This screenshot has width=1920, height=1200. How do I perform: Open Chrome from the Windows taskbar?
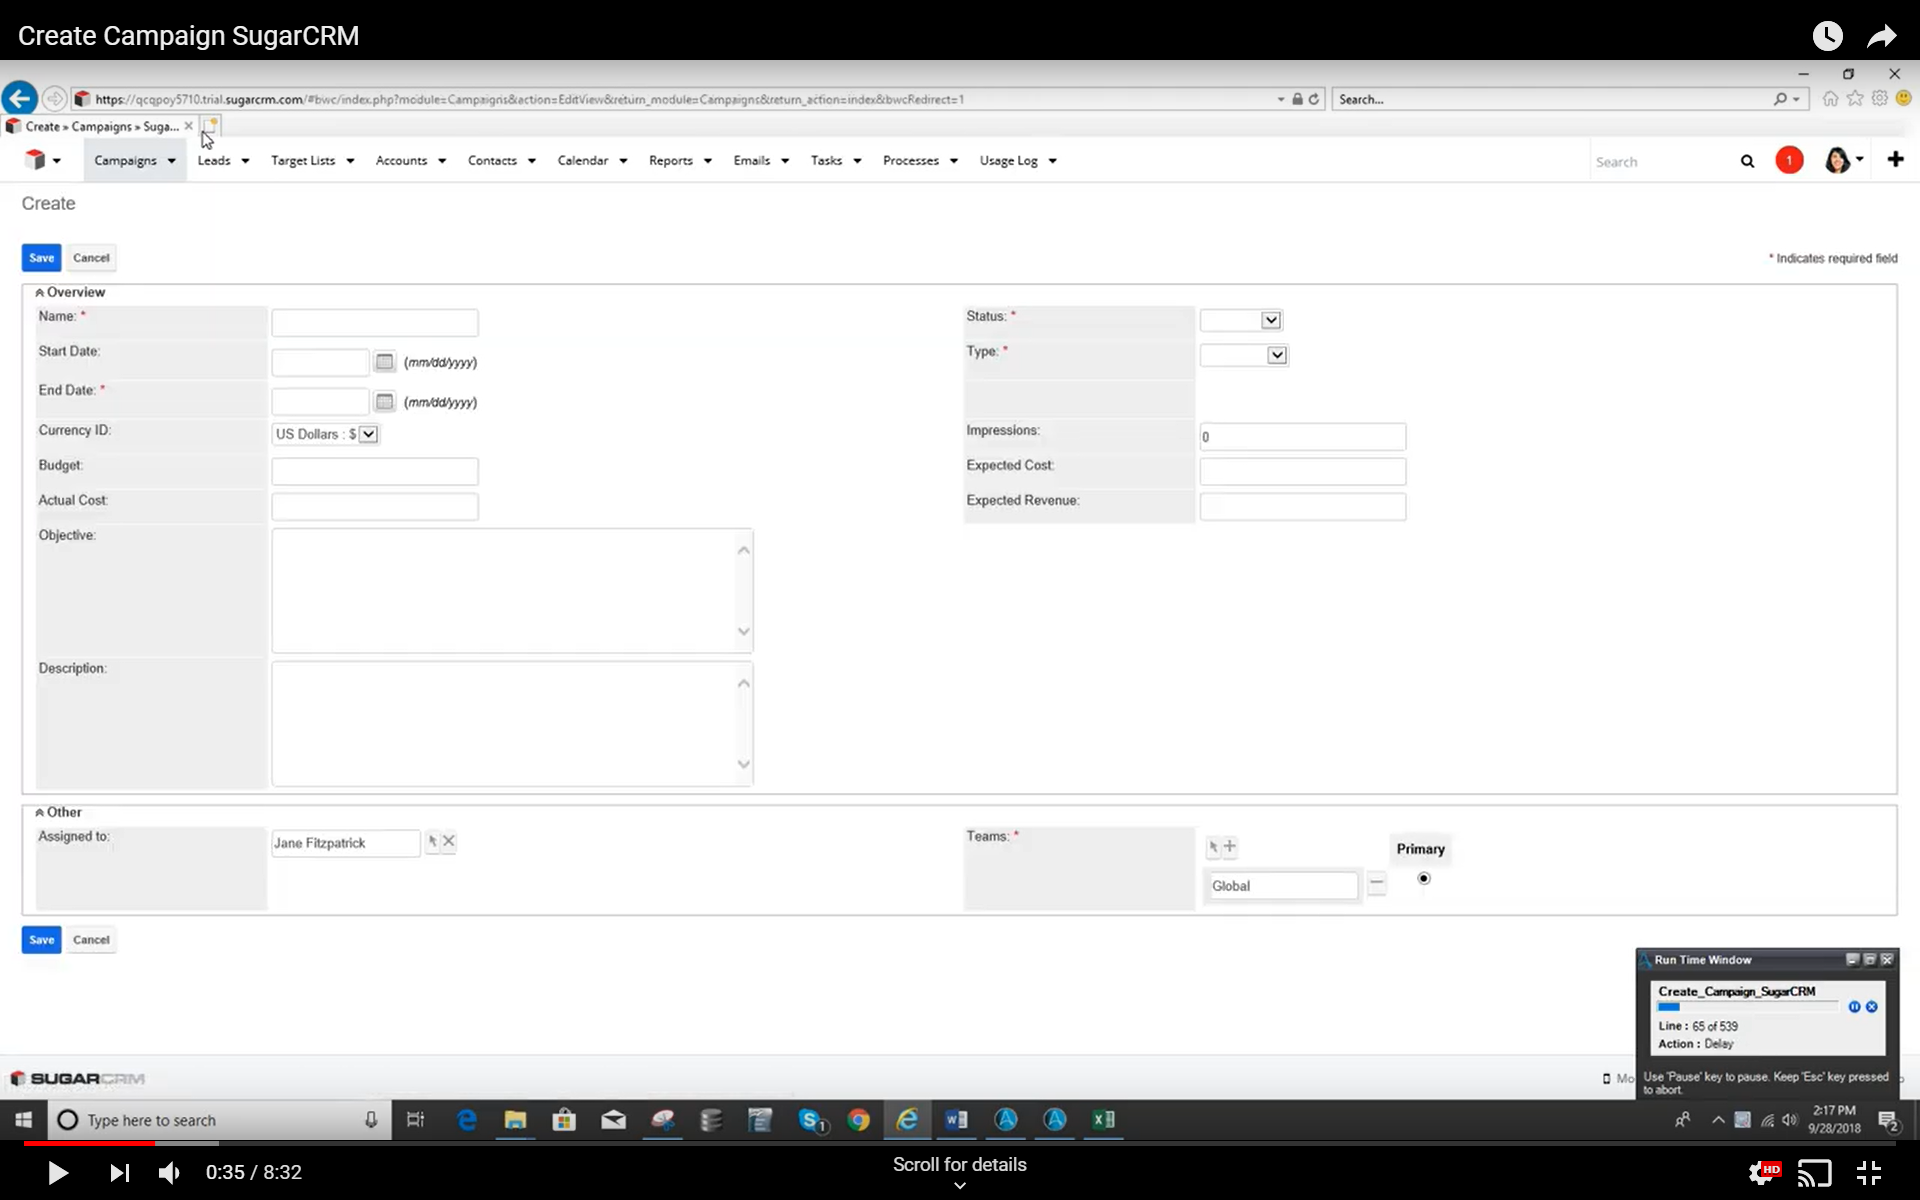tap(858, 1120)
